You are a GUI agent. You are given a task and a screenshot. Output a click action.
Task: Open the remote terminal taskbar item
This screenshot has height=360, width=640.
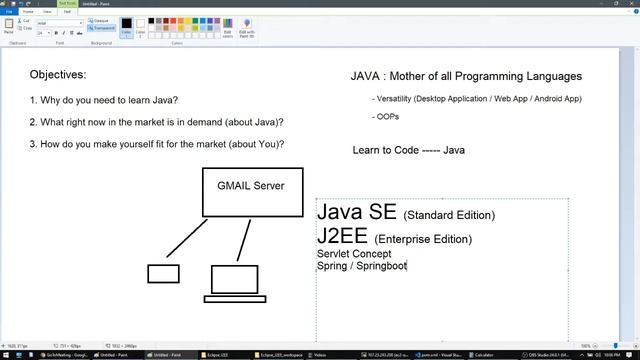[384, 355]
